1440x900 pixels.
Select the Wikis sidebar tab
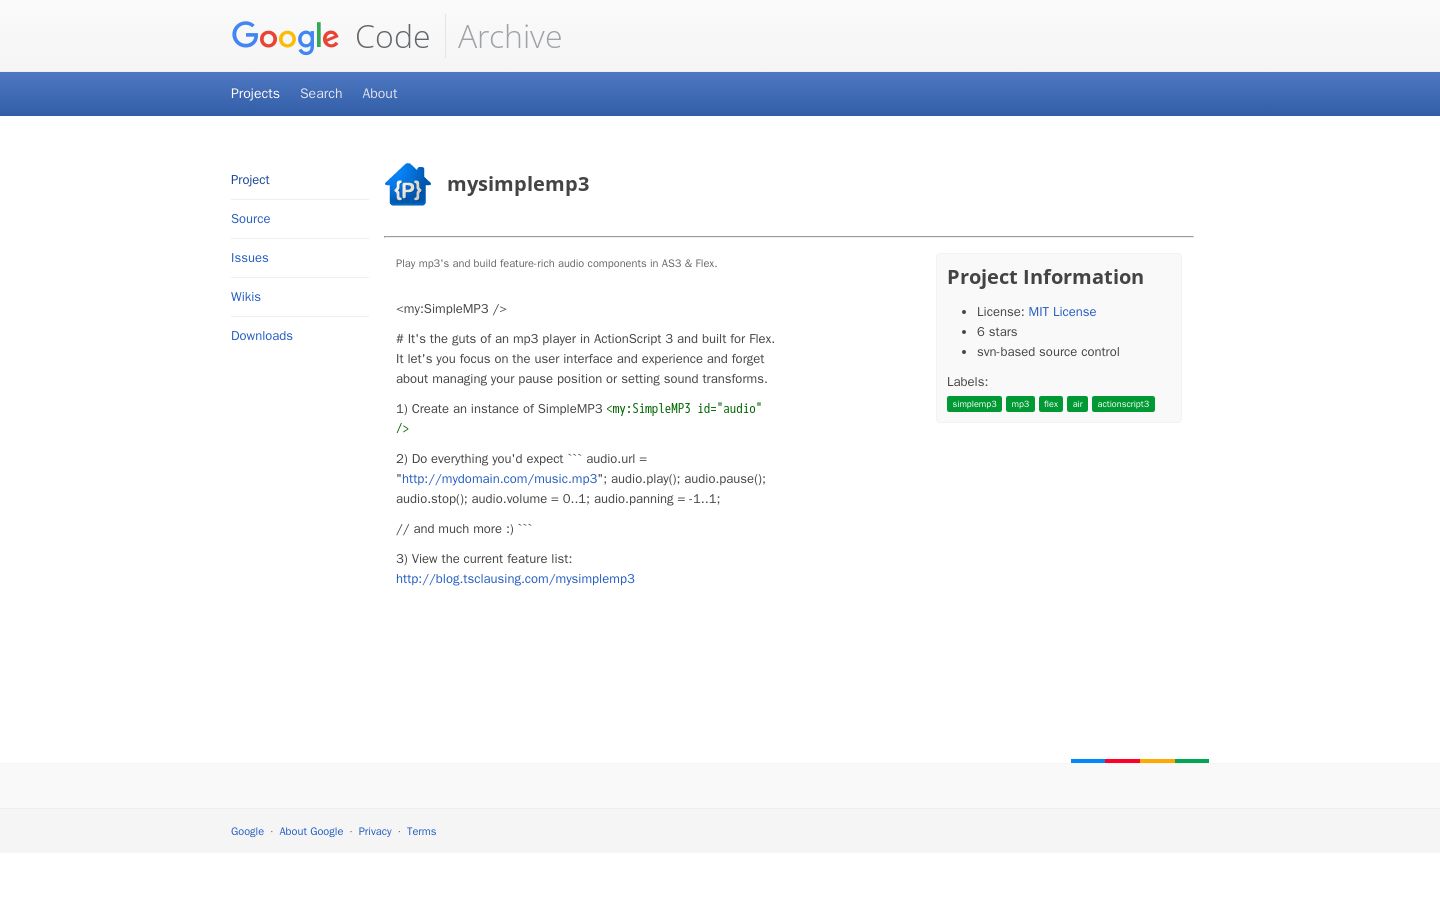[246, 297]
